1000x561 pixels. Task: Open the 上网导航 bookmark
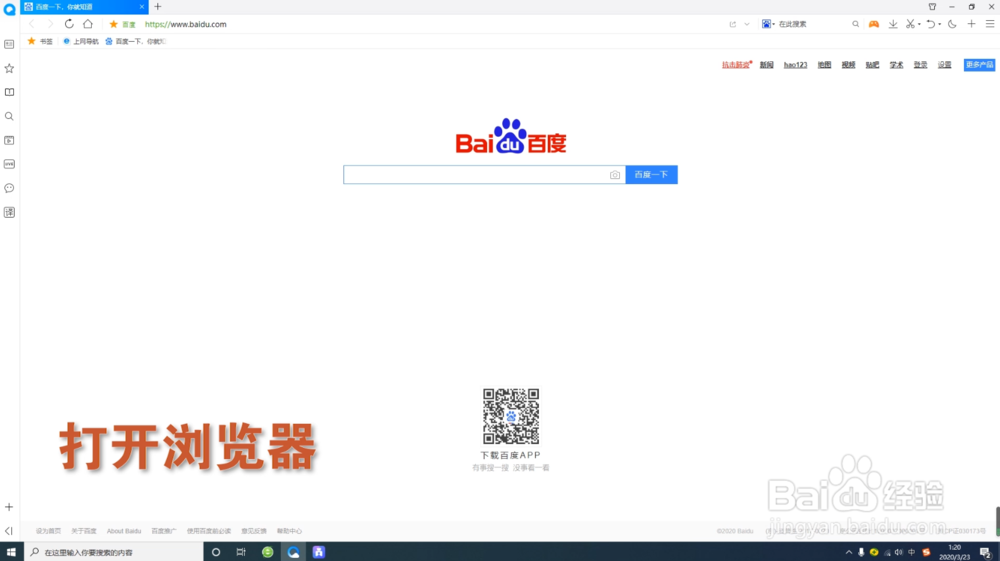[x=80, y=41]
